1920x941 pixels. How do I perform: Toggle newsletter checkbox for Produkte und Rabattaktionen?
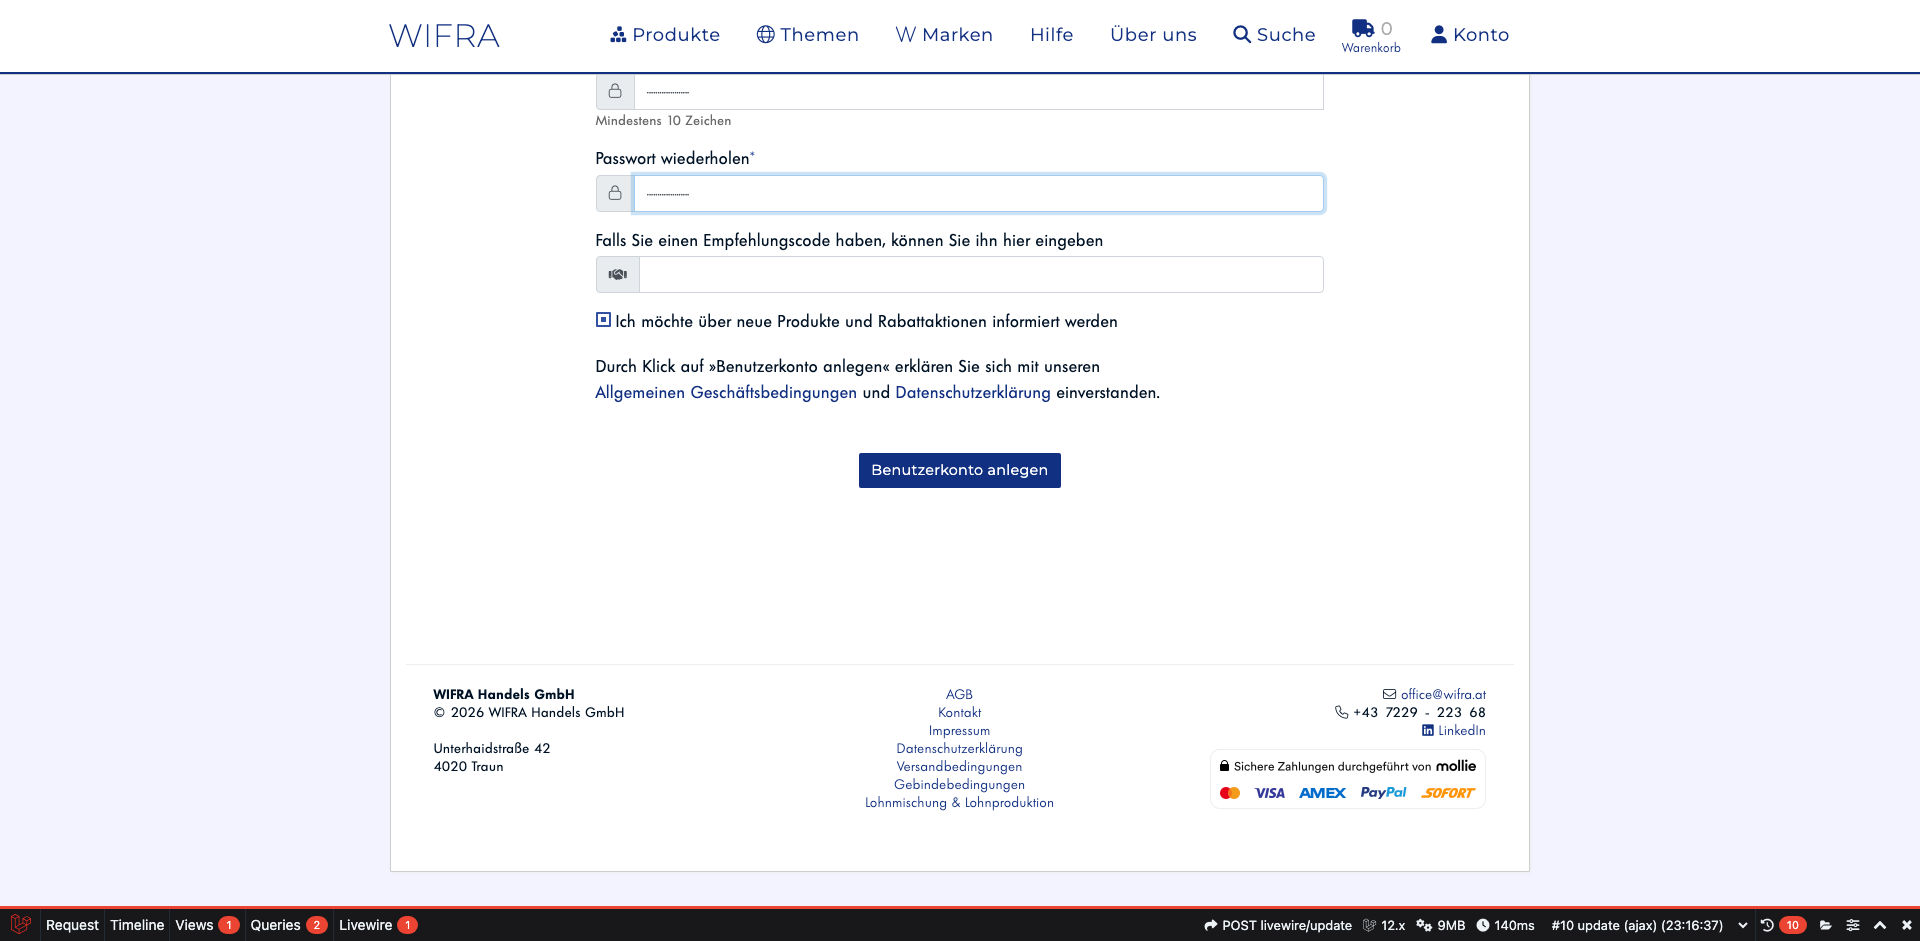tap(603, 320)
